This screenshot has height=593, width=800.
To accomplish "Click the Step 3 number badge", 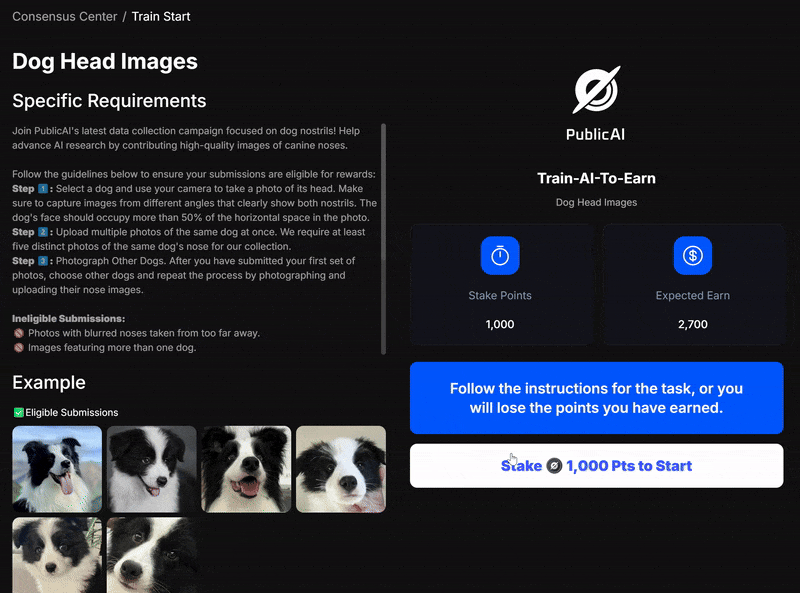I will pos(43,261).
